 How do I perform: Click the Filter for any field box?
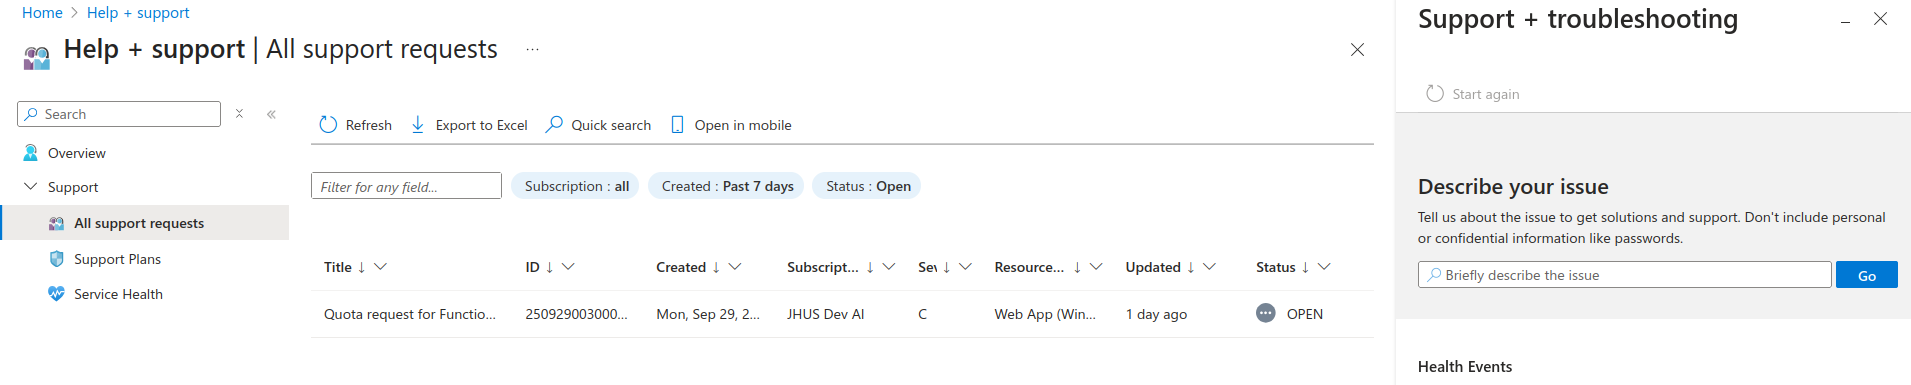[406, 186]
